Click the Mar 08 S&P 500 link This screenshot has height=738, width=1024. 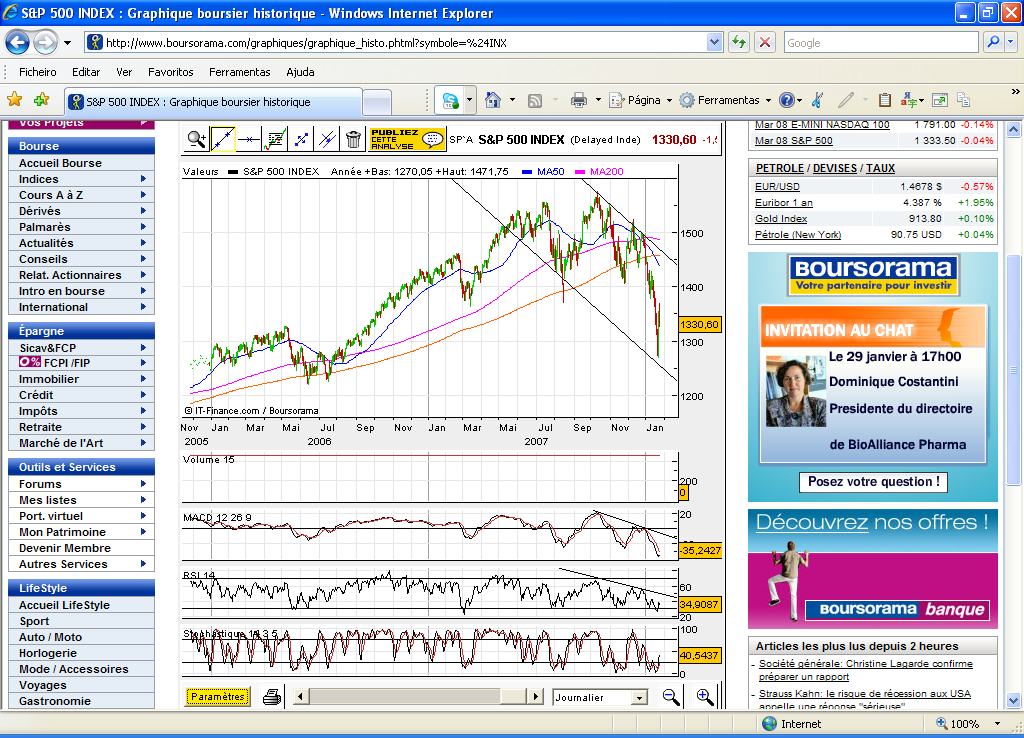[x=793, y=140]
